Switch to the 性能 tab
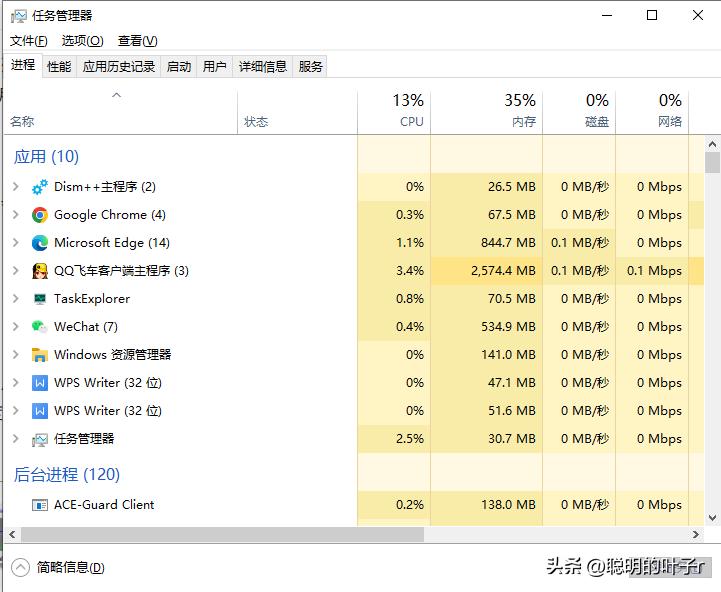Viewport: 721px width, 592px height. coord(59,67)
